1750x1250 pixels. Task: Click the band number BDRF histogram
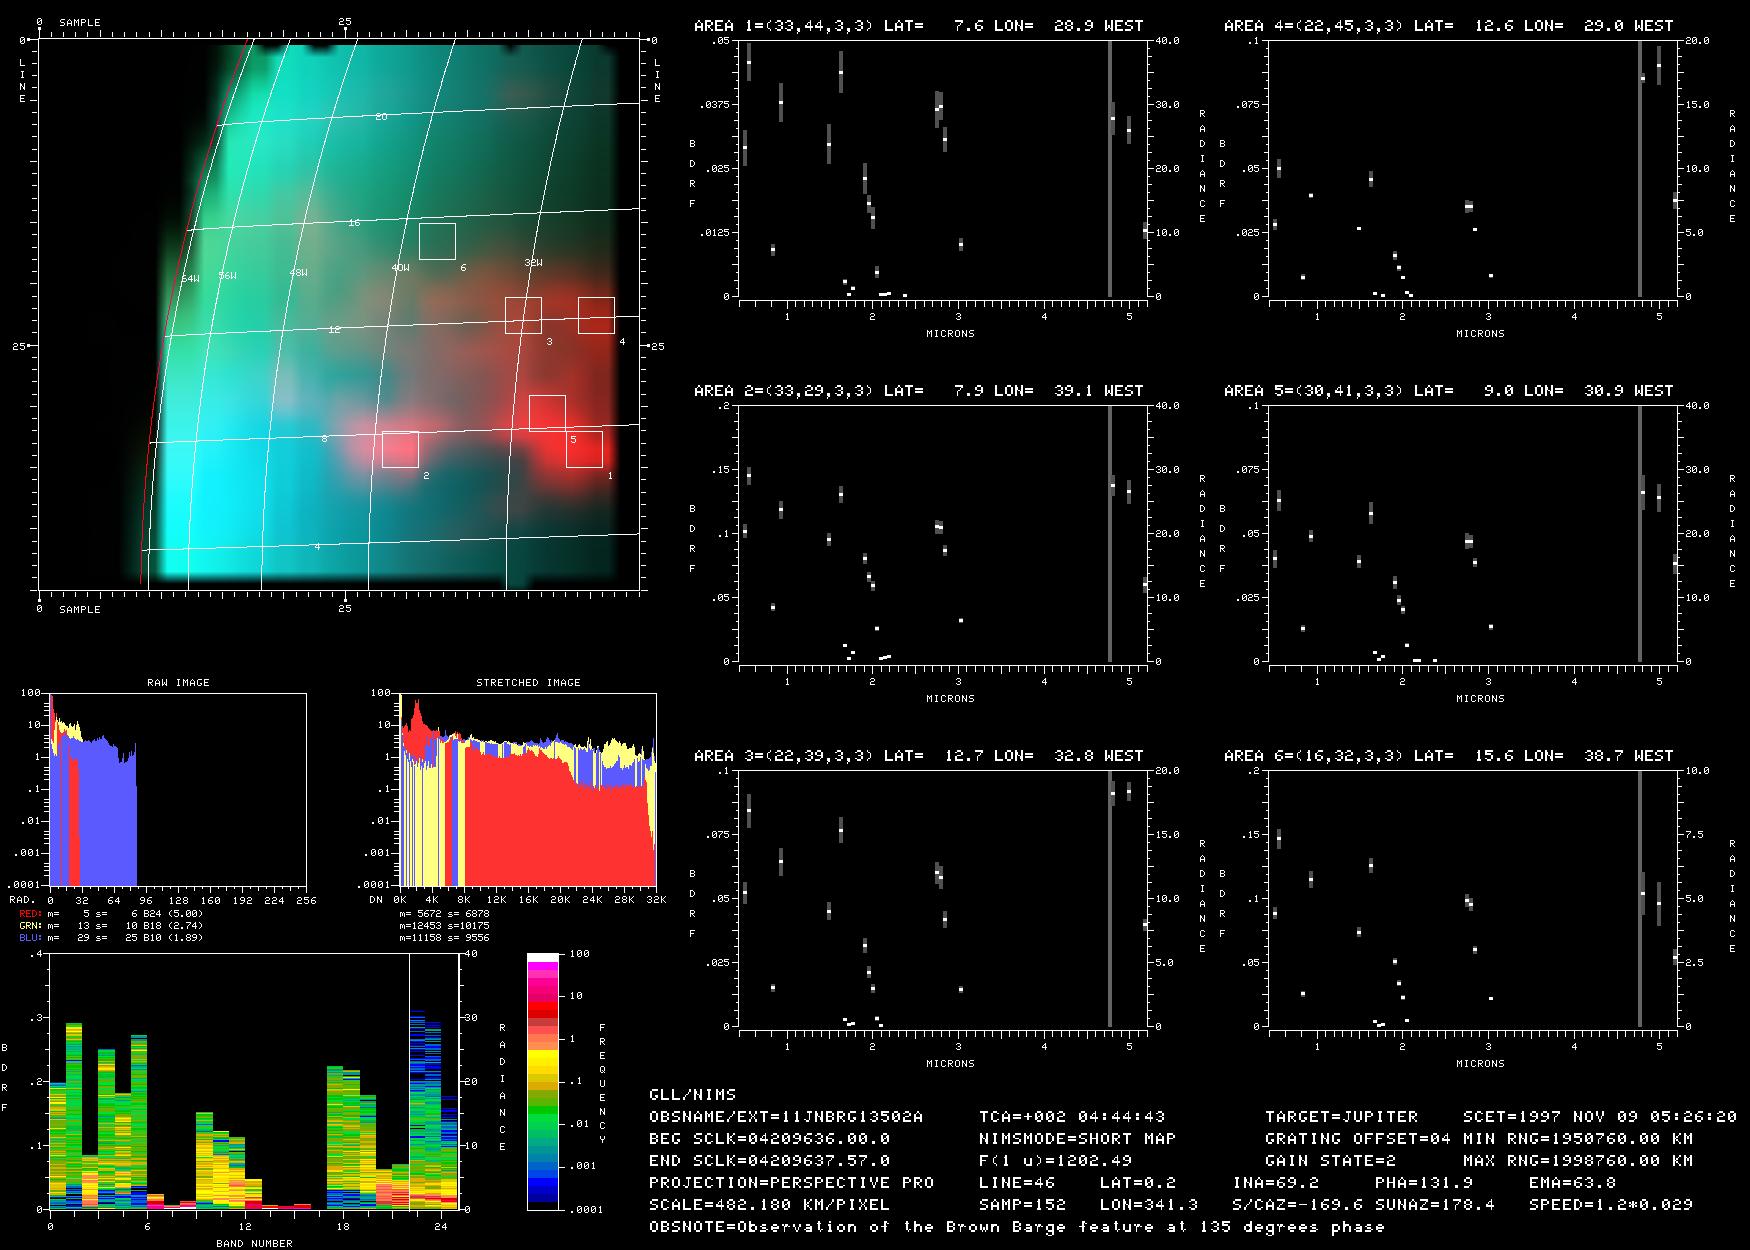pyautogui.click(x=253, y=1081)
